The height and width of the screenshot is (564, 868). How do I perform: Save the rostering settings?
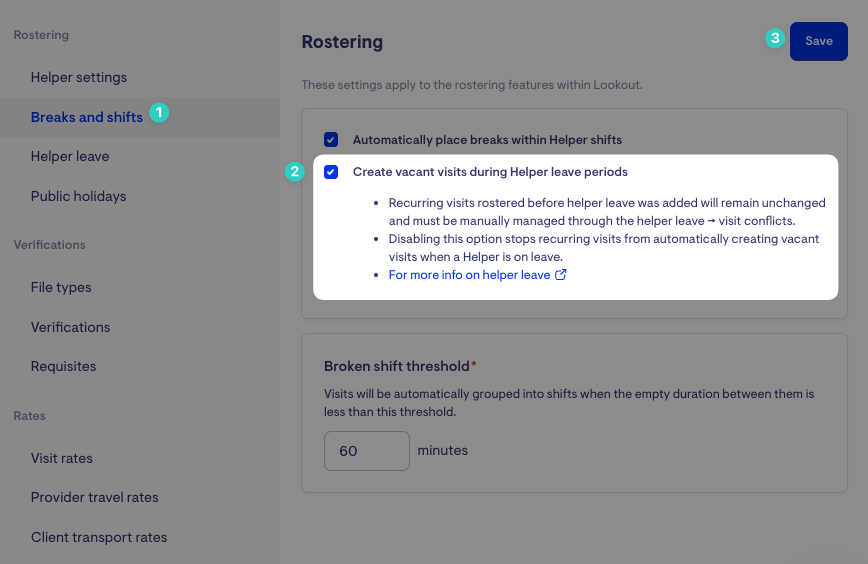pyautogui.click(x=819, y=41)
